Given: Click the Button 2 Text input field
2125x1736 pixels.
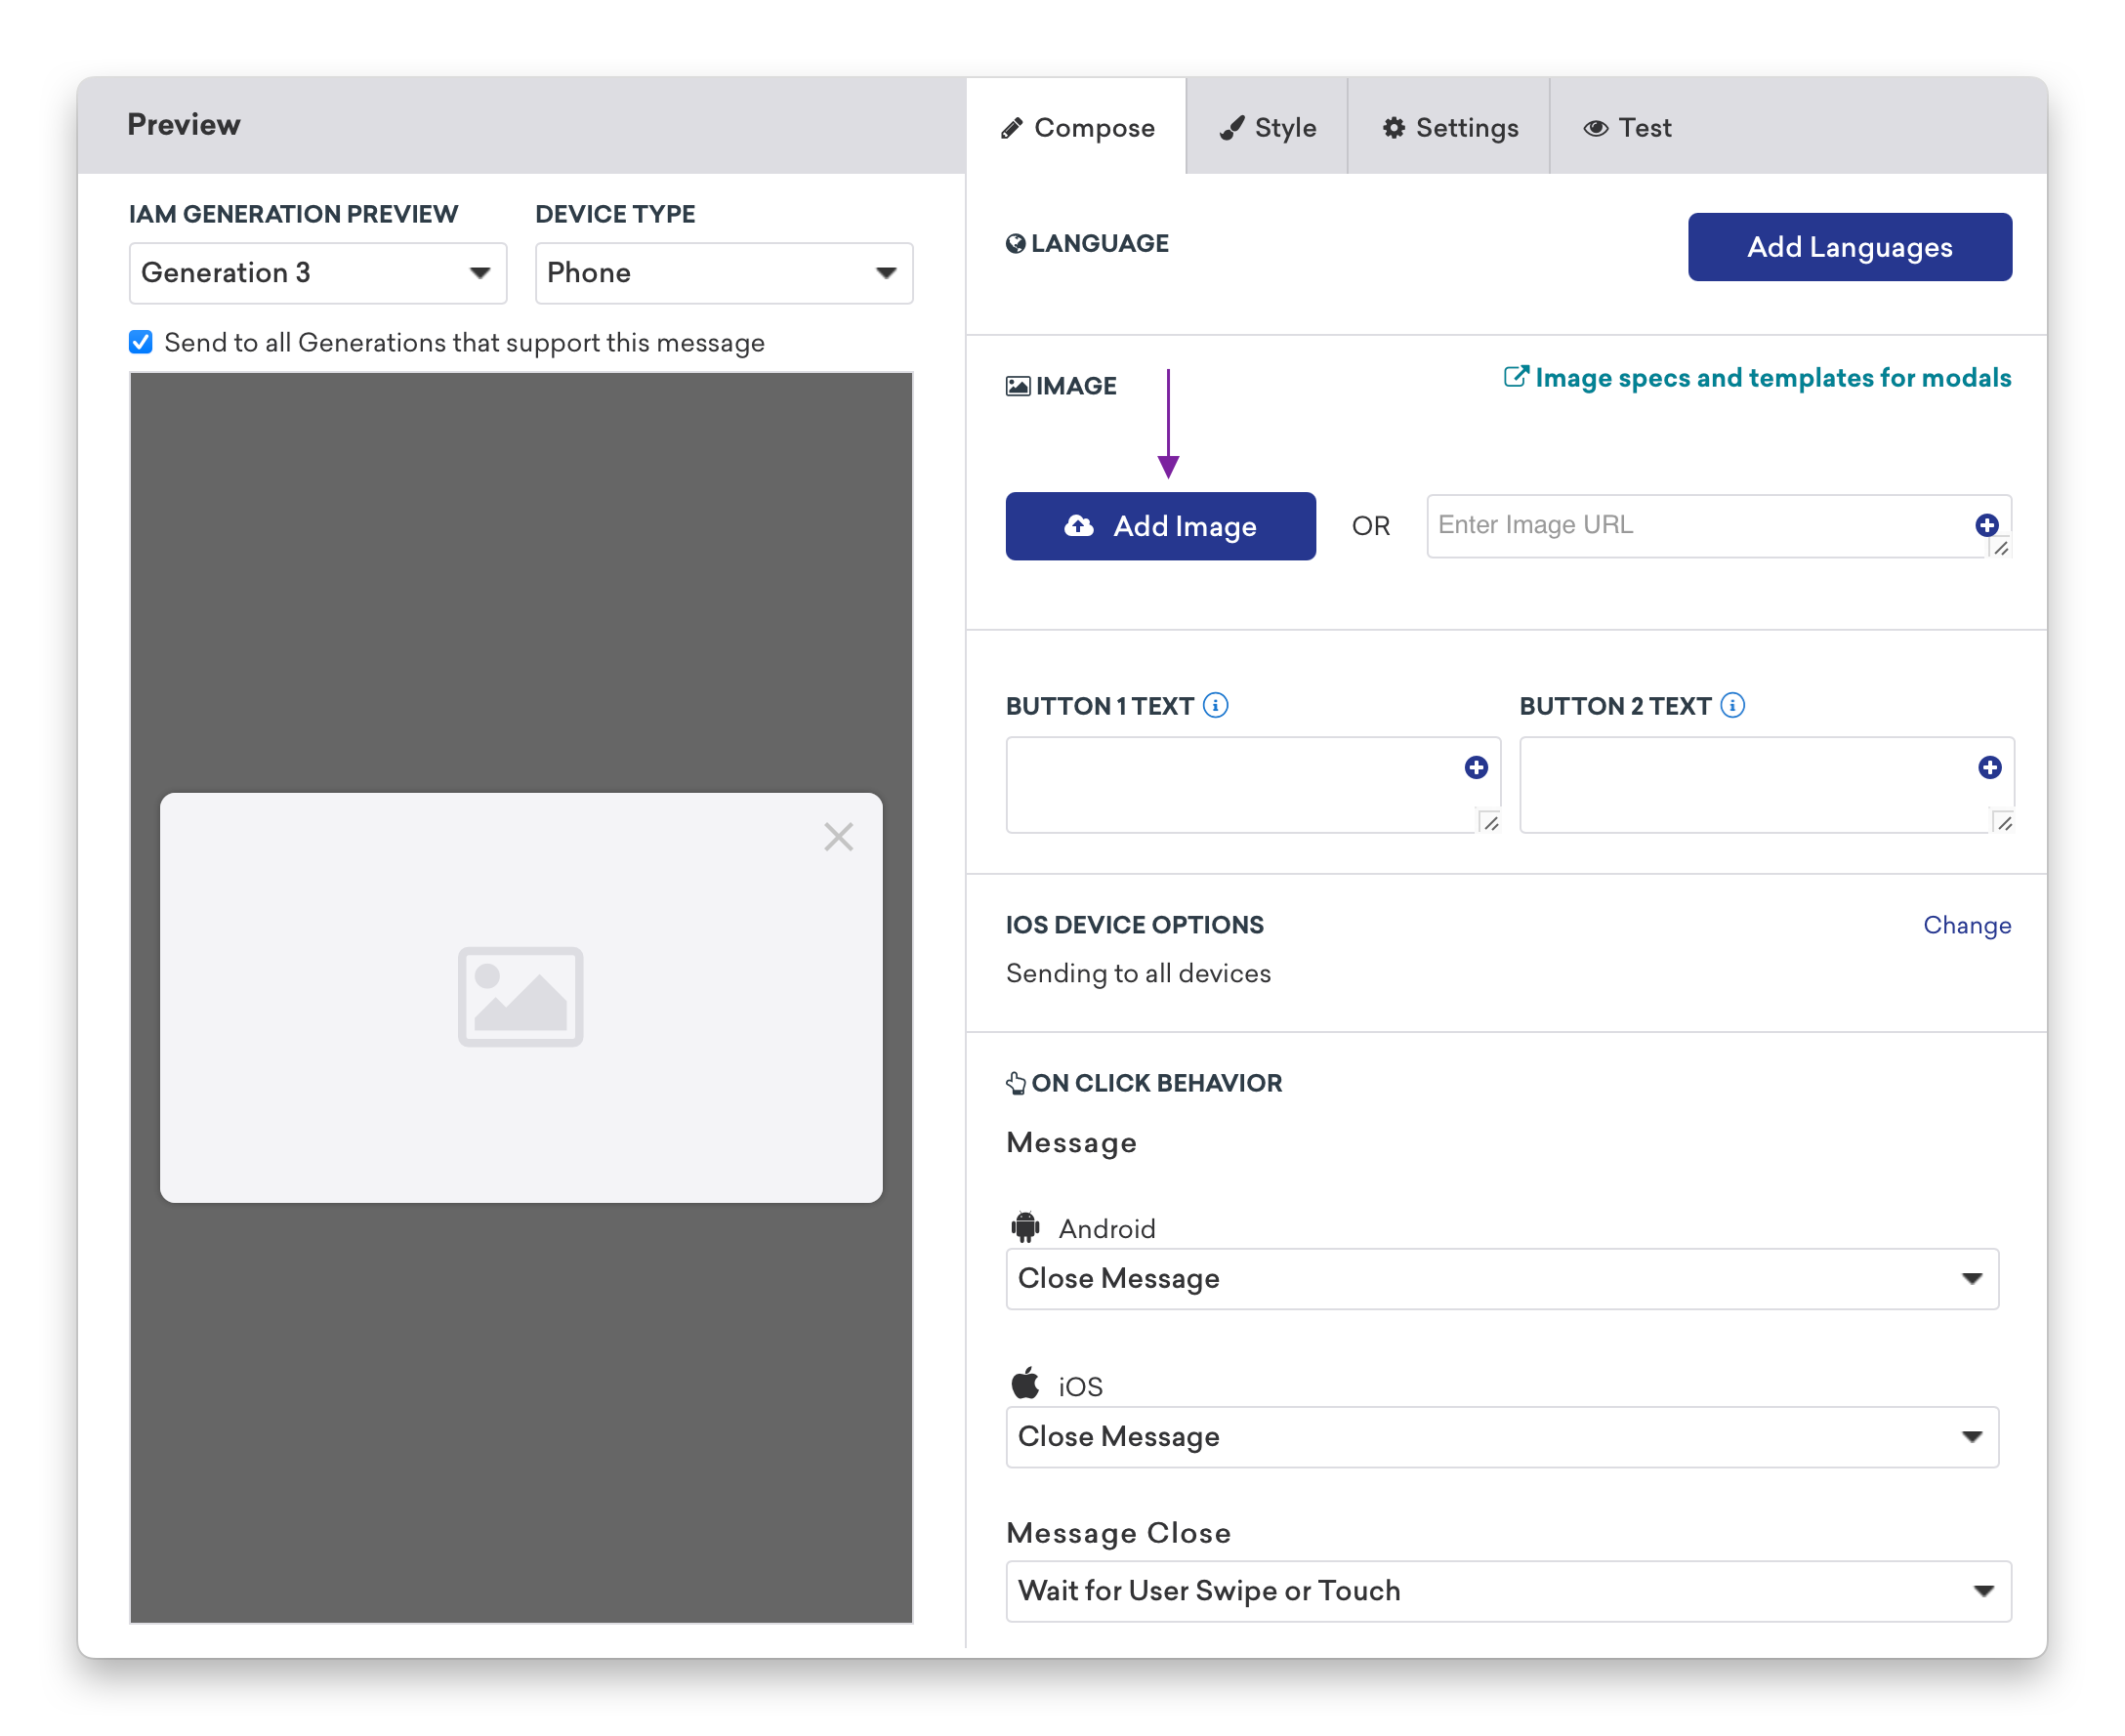Looking at the screenshot, I should [1766, 785].
